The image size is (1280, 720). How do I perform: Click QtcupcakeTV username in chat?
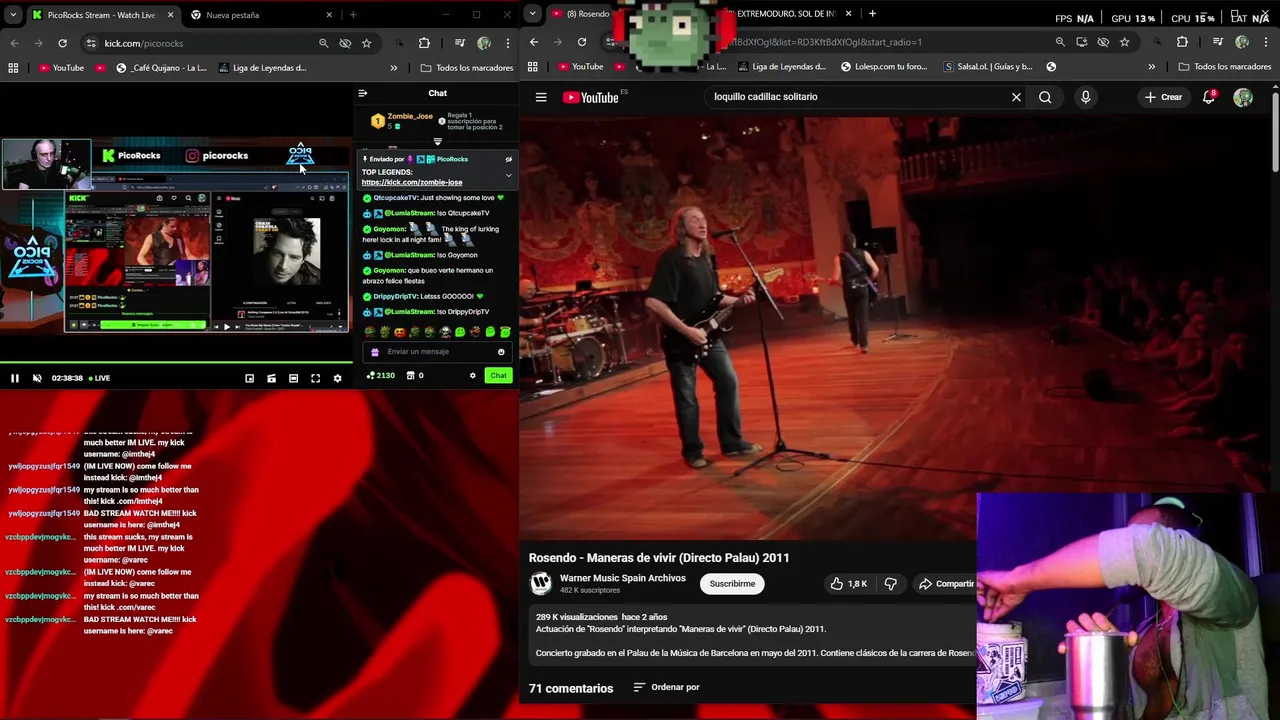point(396,198)
